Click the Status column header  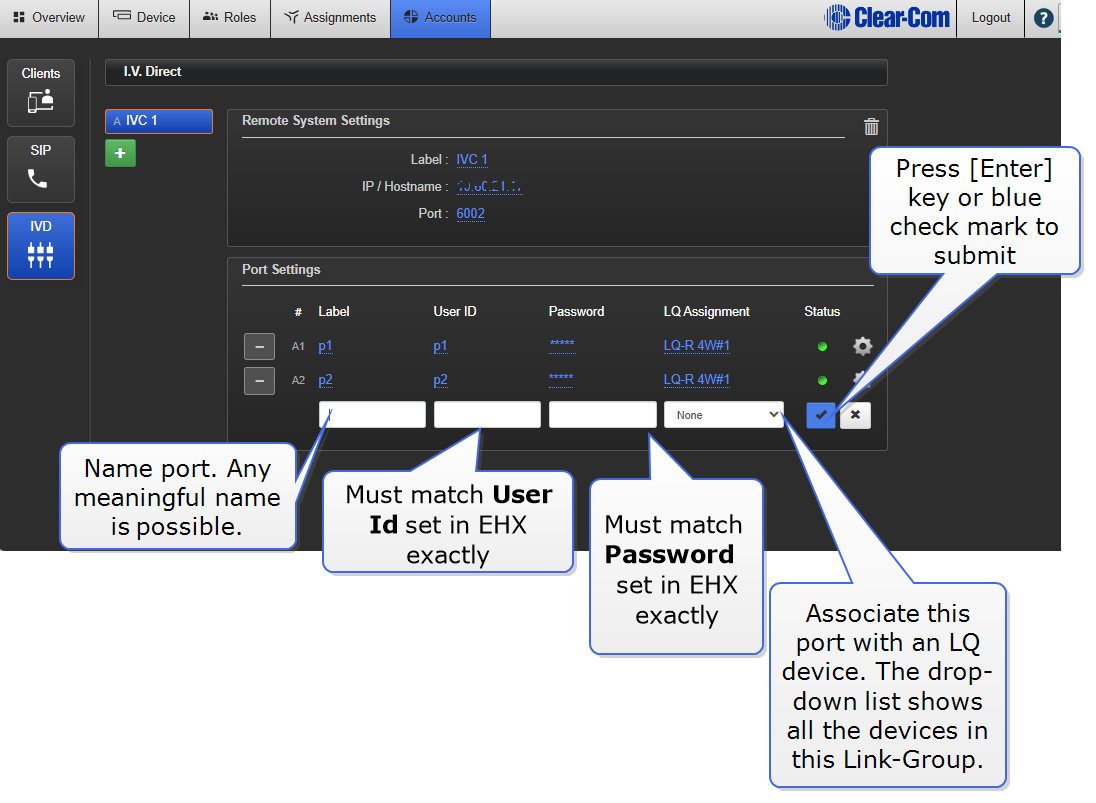click(822, 312)
